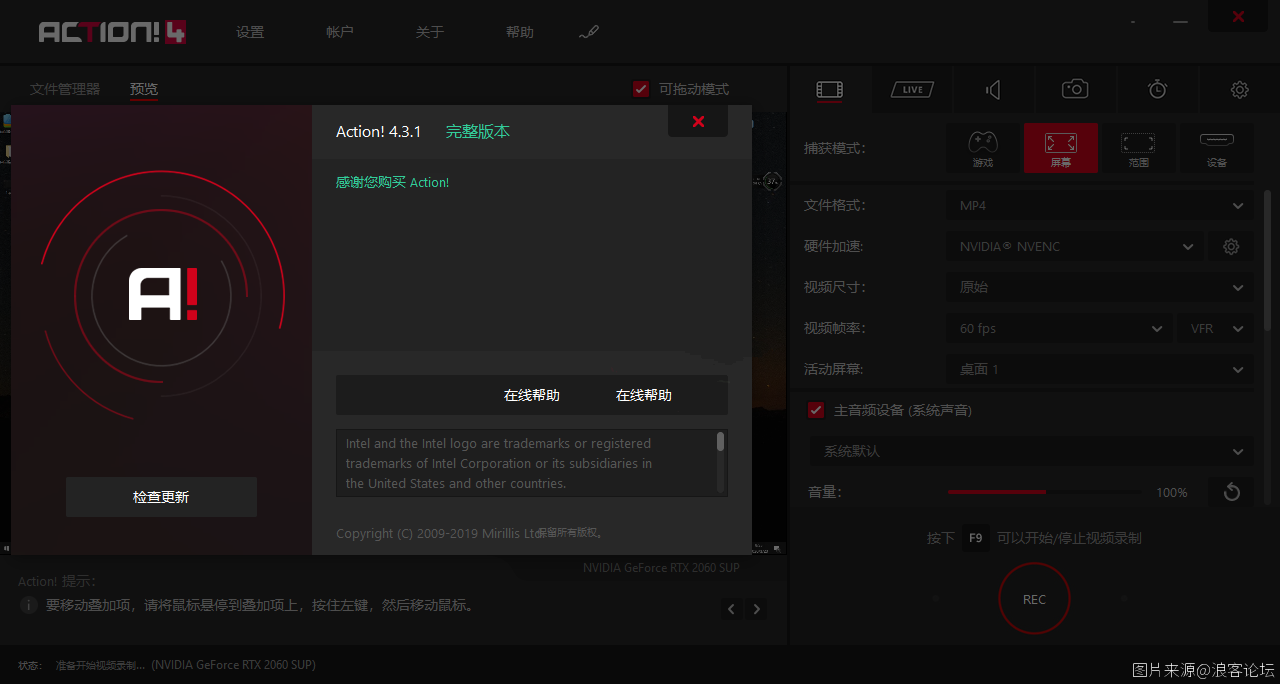Close the Action! 4.3.1 about dialog
1280x684 pixels.
[698, 122]
